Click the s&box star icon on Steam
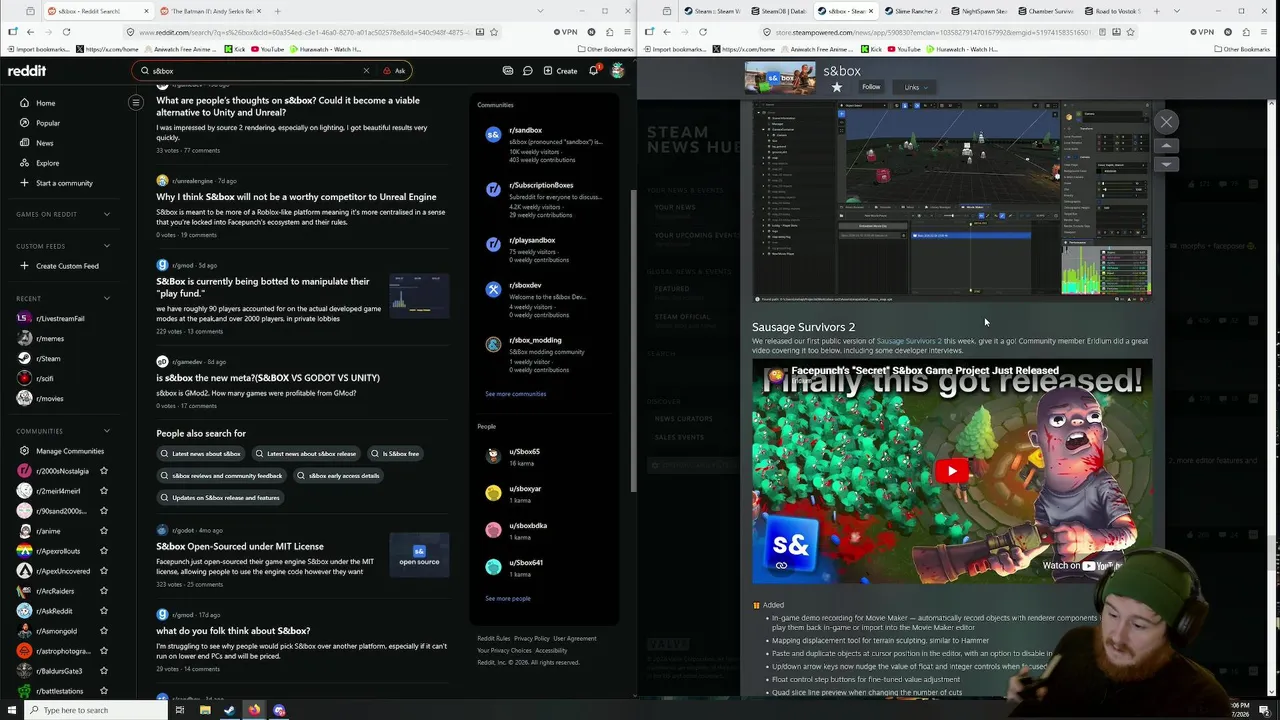The image size is (1280, 720). [837, 87]
